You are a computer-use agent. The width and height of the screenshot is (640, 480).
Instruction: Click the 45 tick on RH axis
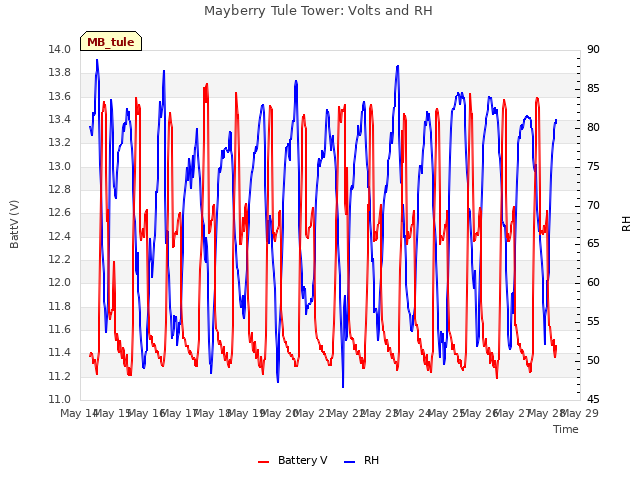click(593, 399)
